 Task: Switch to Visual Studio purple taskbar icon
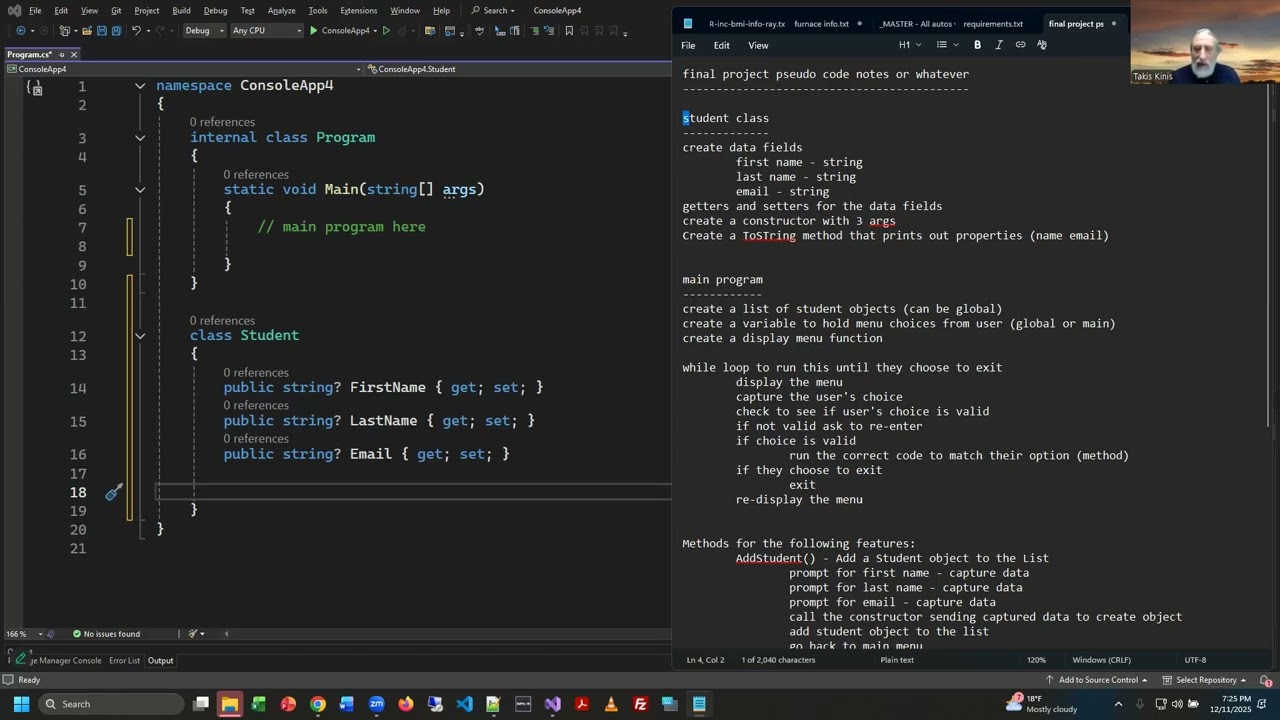pyautogui.click(x=552, y=704)
